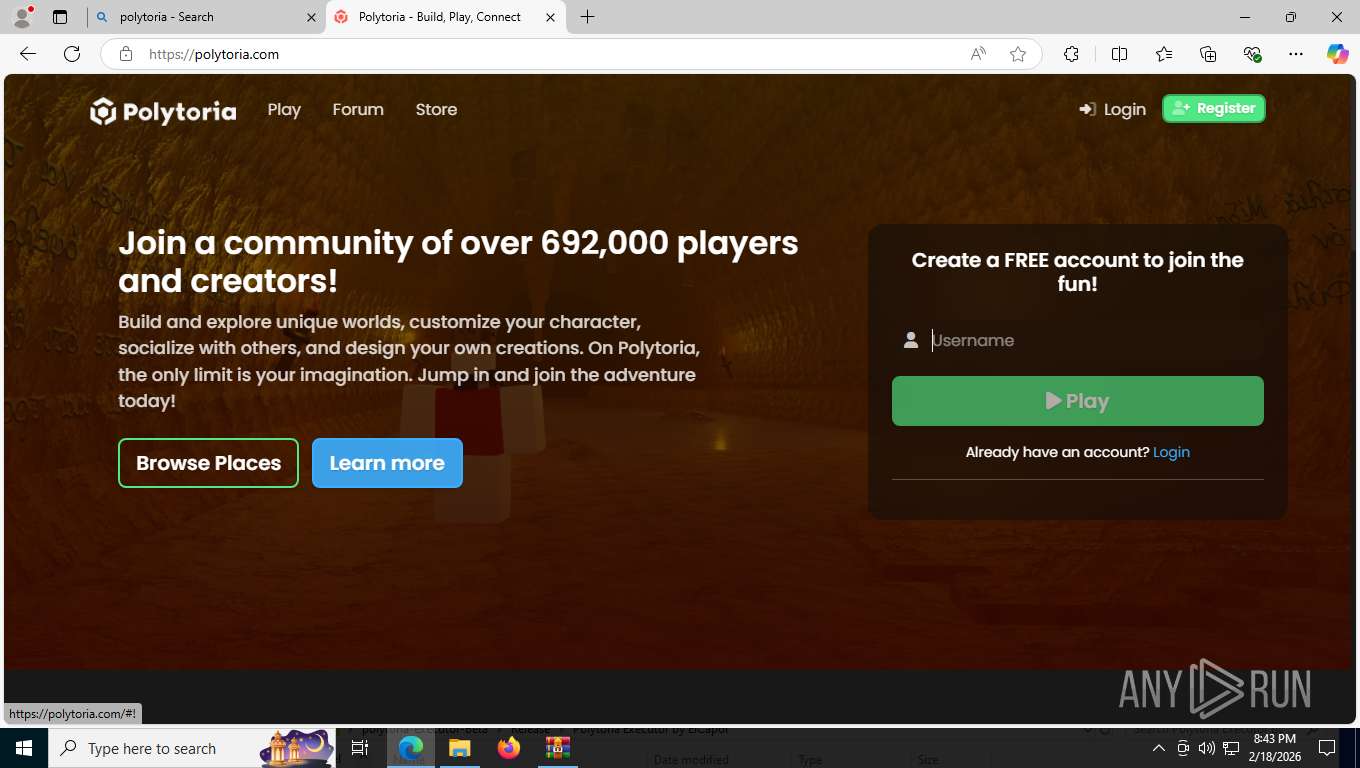Open the clock showing 8:43 PM

point(1275,748)
